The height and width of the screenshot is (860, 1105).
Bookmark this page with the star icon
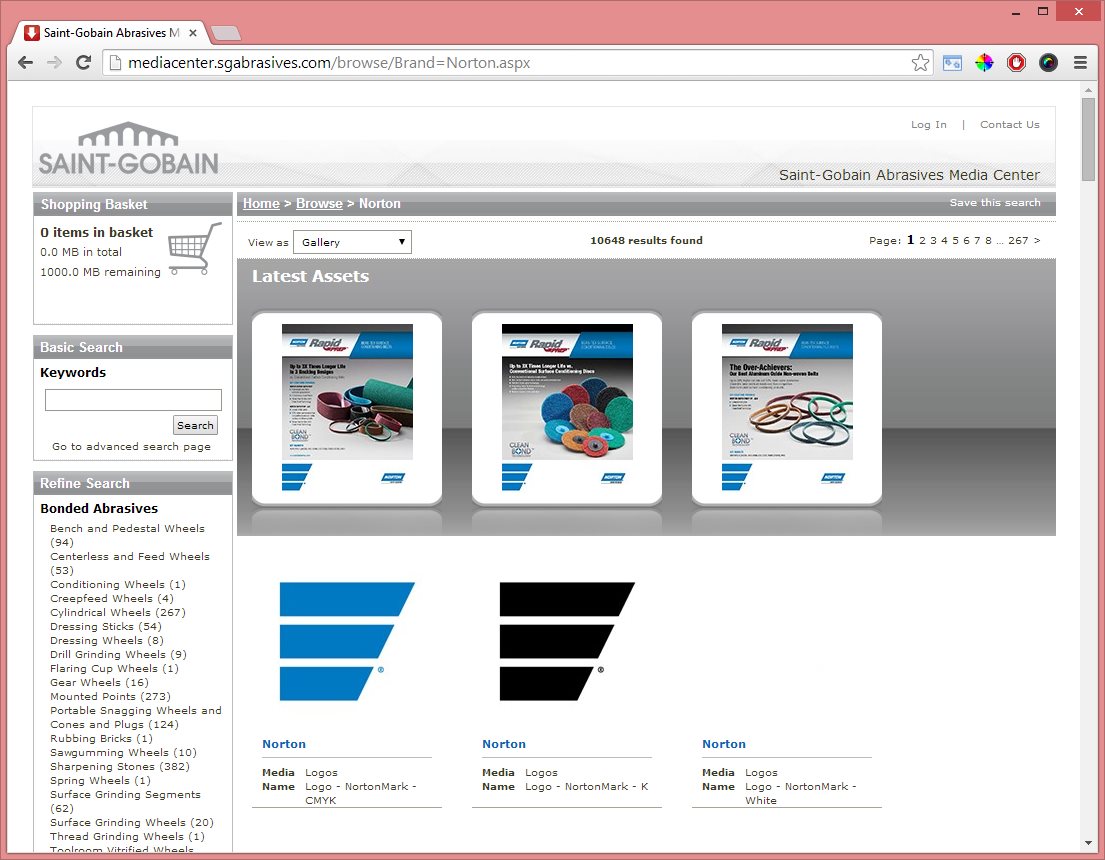tap(920, 63)
